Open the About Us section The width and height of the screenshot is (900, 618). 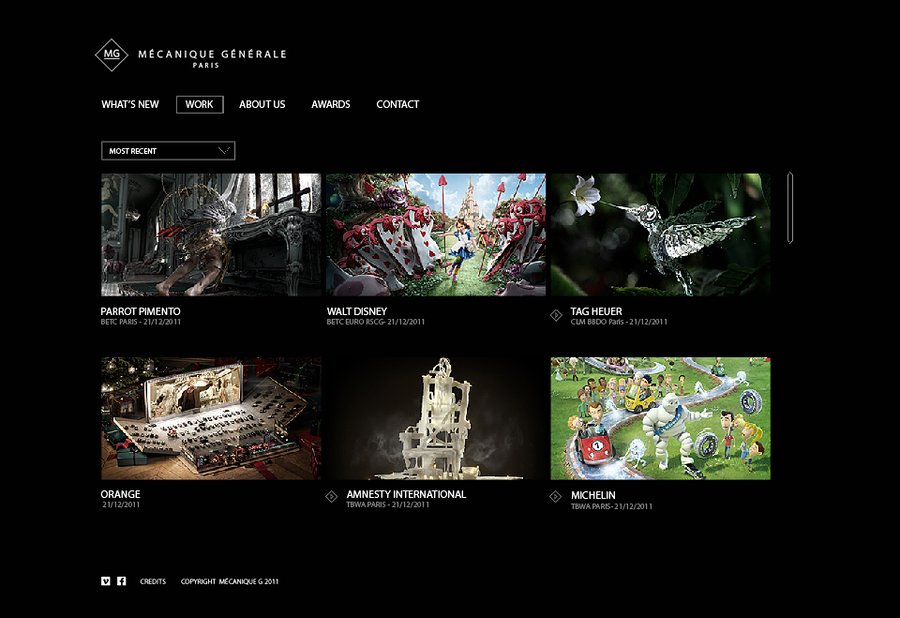click(x=262, y=104)
